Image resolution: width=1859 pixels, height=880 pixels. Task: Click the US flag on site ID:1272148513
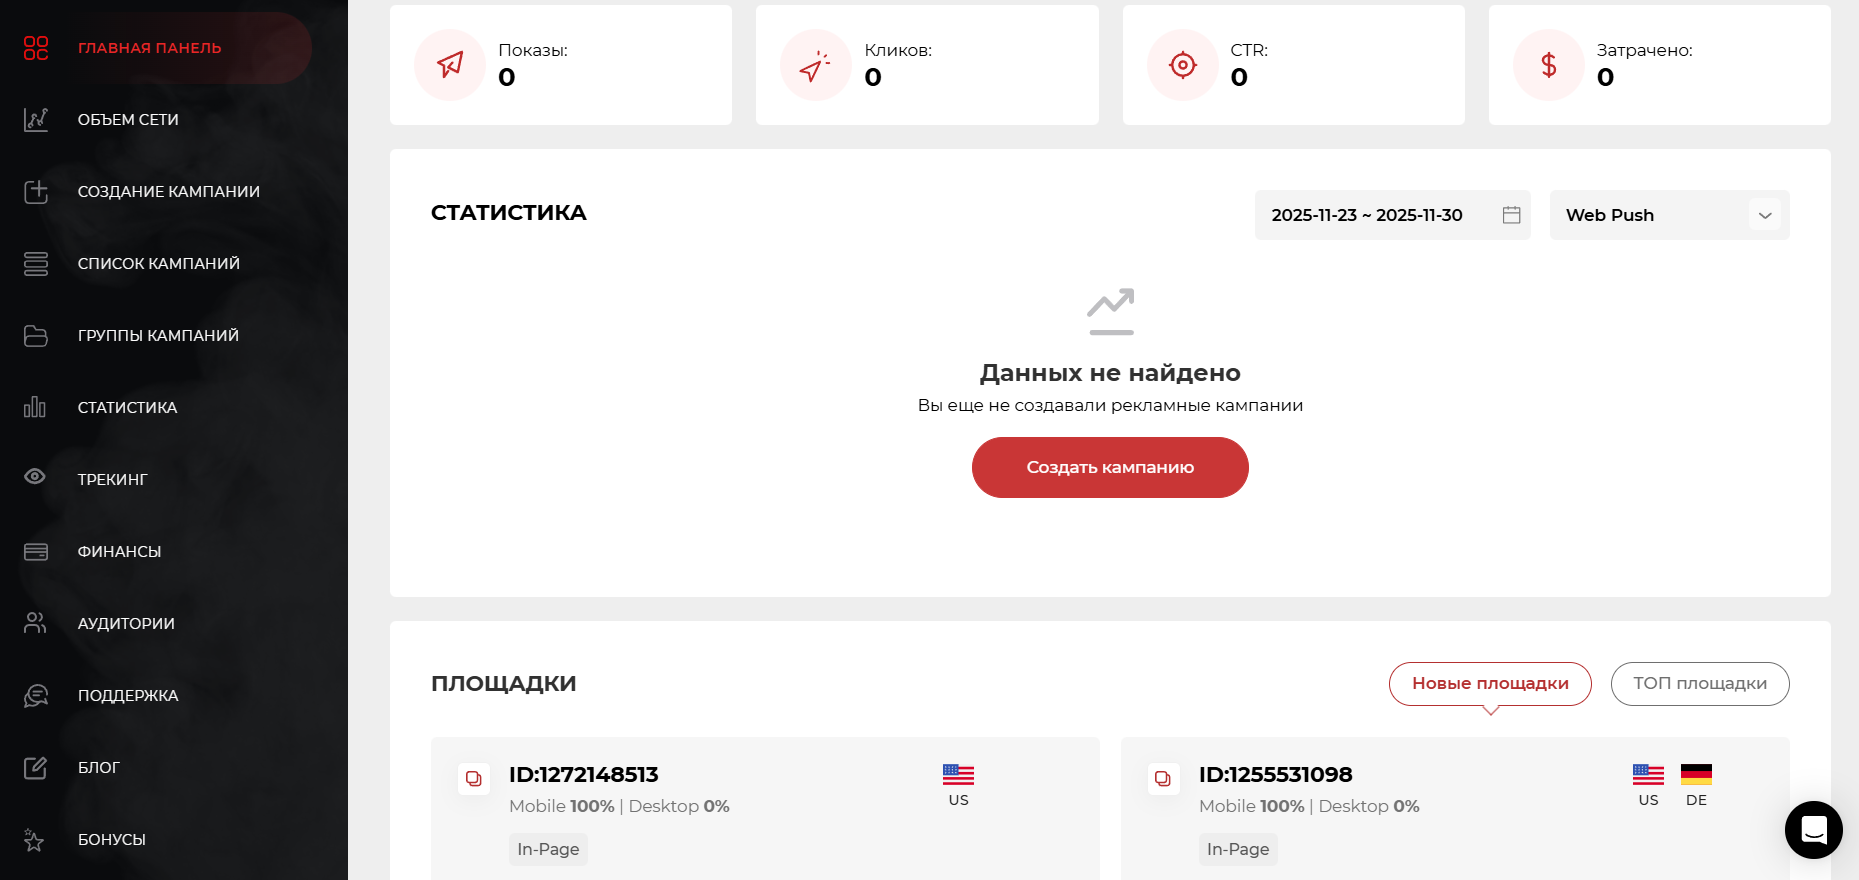[958, 774]
